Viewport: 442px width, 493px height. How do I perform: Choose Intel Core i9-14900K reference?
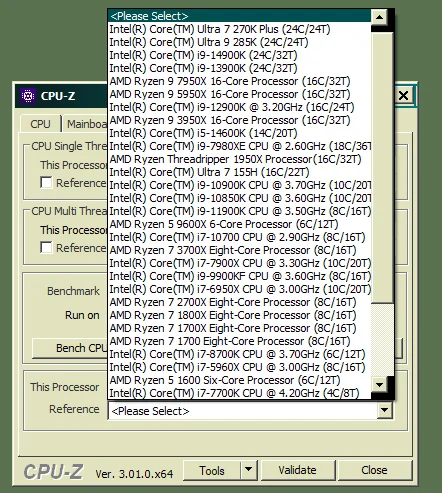[239, 55]
